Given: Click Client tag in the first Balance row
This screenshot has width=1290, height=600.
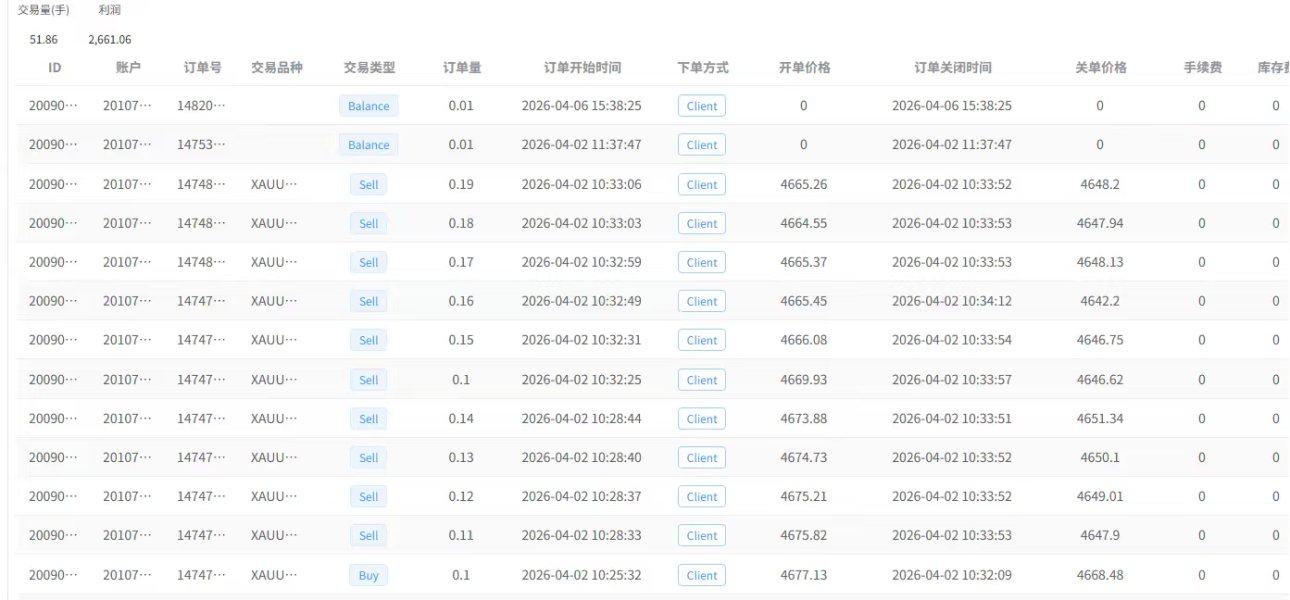Looking at the screenshot, I should coord(702,106).
